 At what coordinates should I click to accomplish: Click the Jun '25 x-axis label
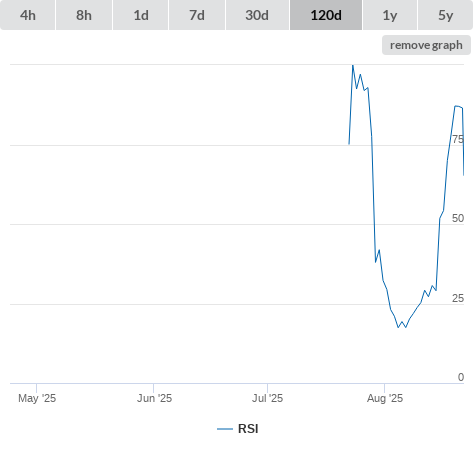click(x=154, y=398)
